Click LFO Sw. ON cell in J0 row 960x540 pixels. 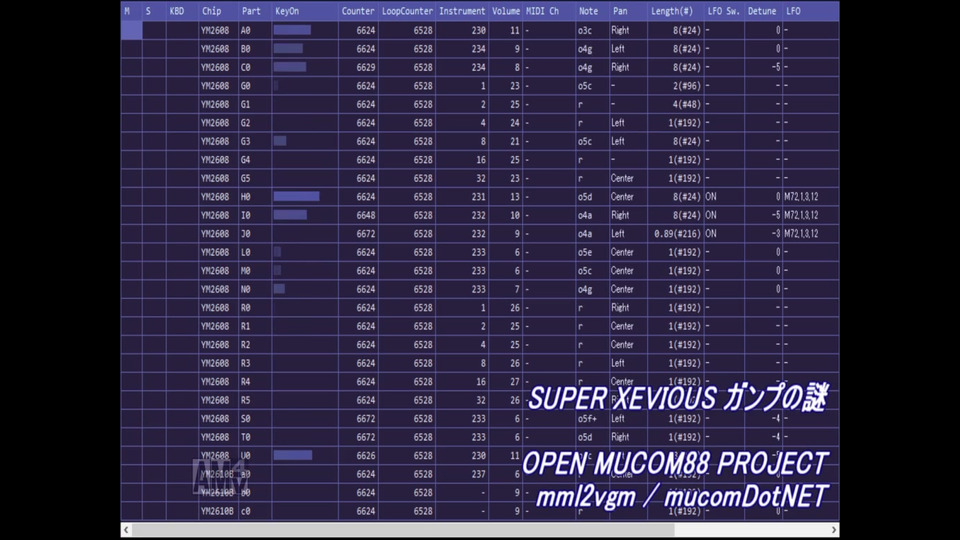pos(724,233)
